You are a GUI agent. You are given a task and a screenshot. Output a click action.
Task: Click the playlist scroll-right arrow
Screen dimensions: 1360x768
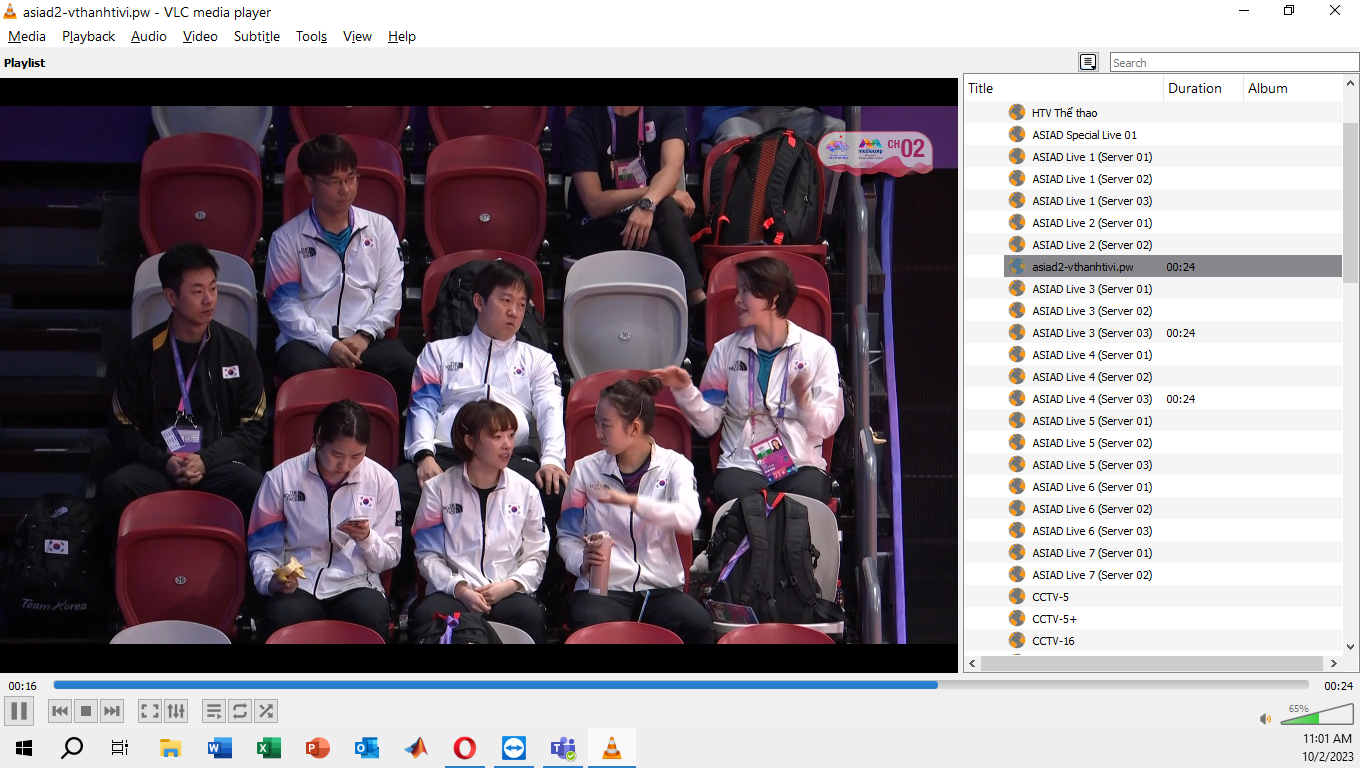(1334, 663)
